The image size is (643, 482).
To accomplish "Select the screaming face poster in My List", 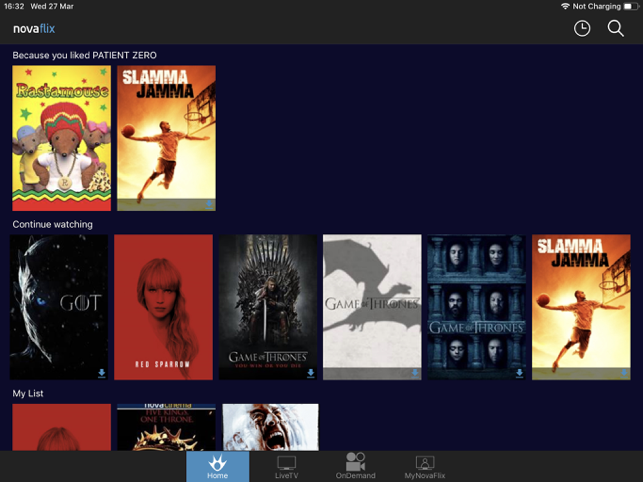I will click(x=270, y=427).
